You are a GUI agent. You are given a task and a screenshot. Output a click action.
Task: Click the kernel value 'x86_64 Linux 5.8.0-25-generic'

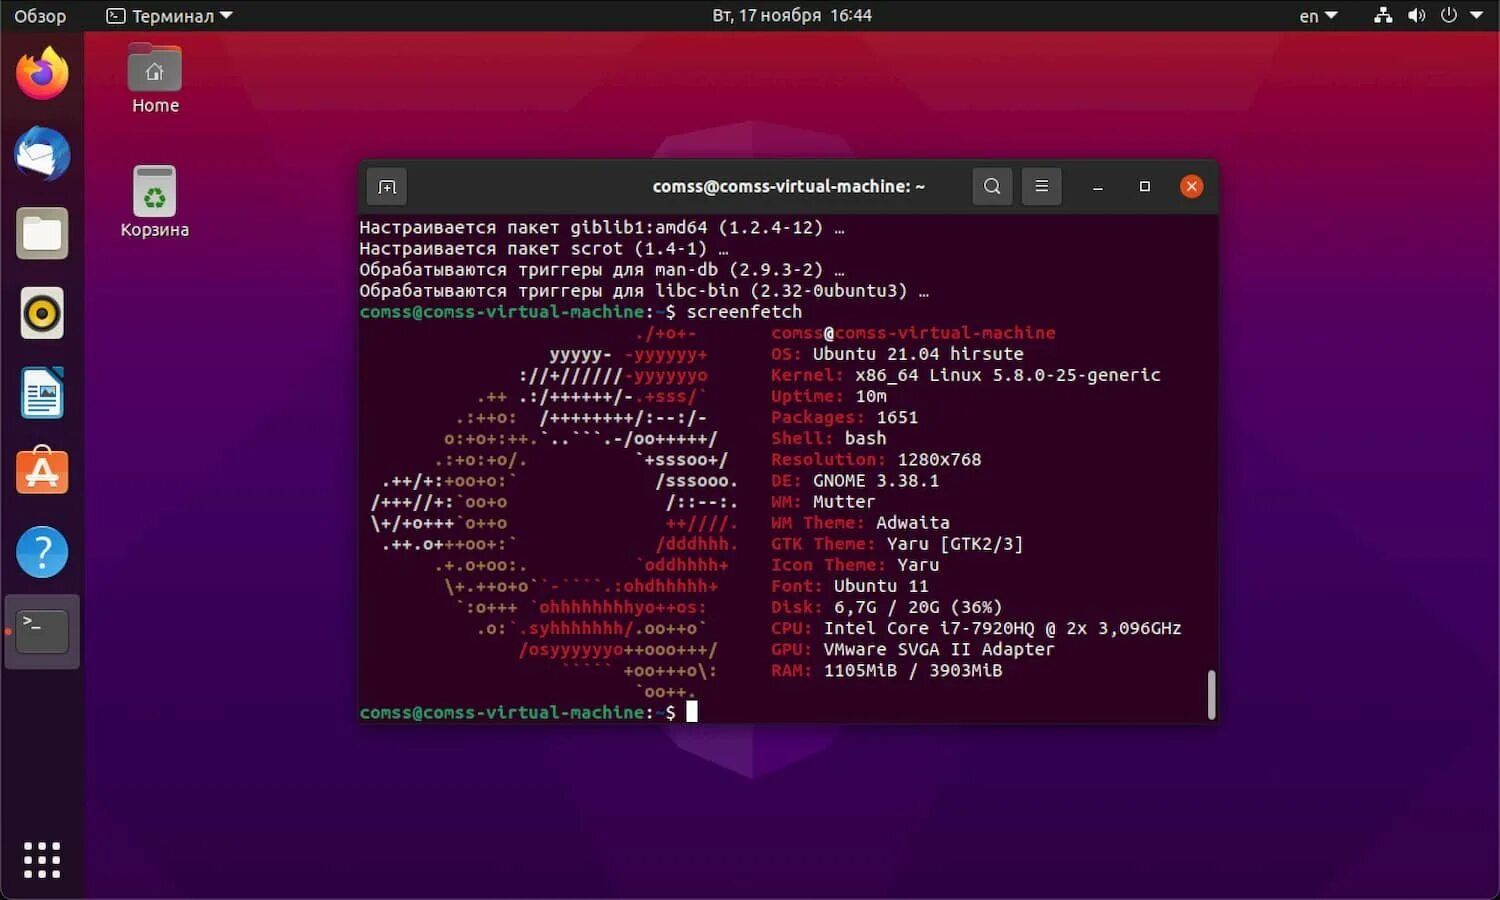coord(1008,375)
